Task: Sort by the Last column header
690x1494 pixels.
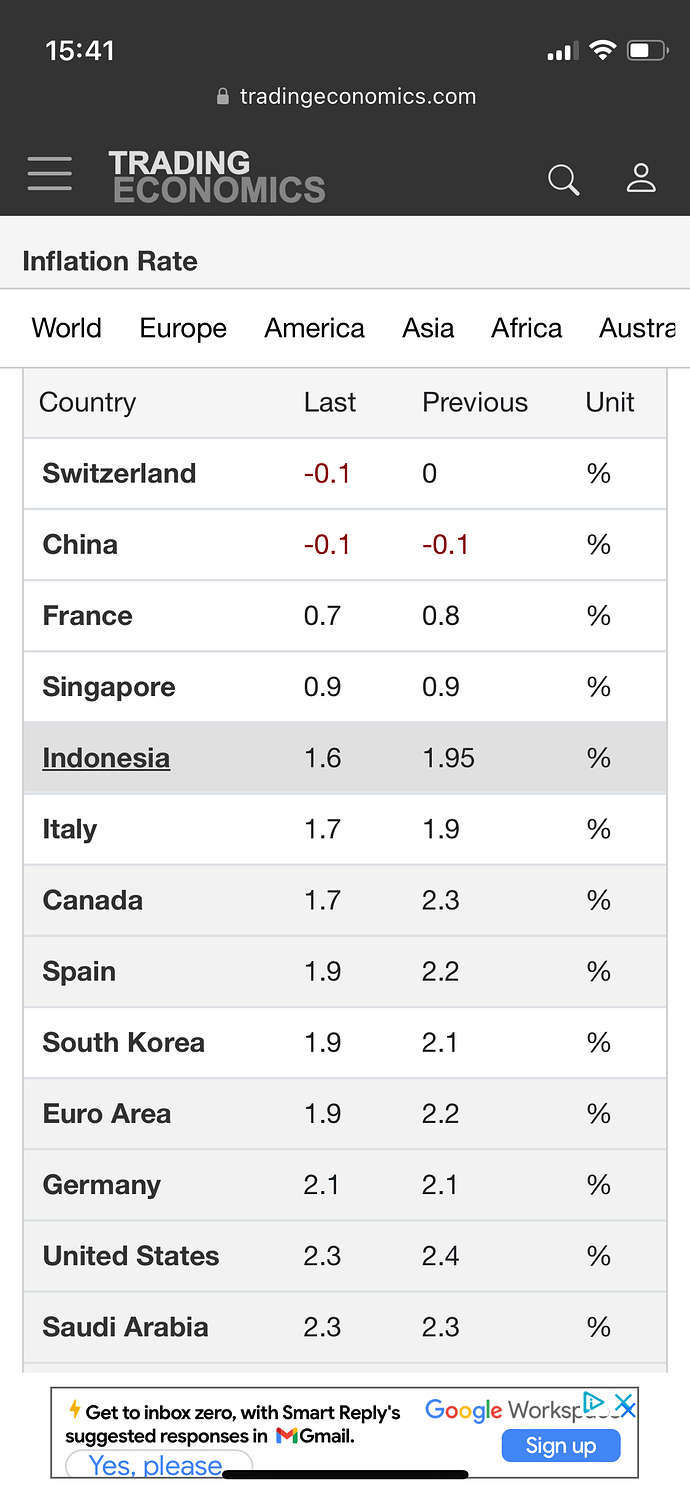Action: (x=330, y=402)
